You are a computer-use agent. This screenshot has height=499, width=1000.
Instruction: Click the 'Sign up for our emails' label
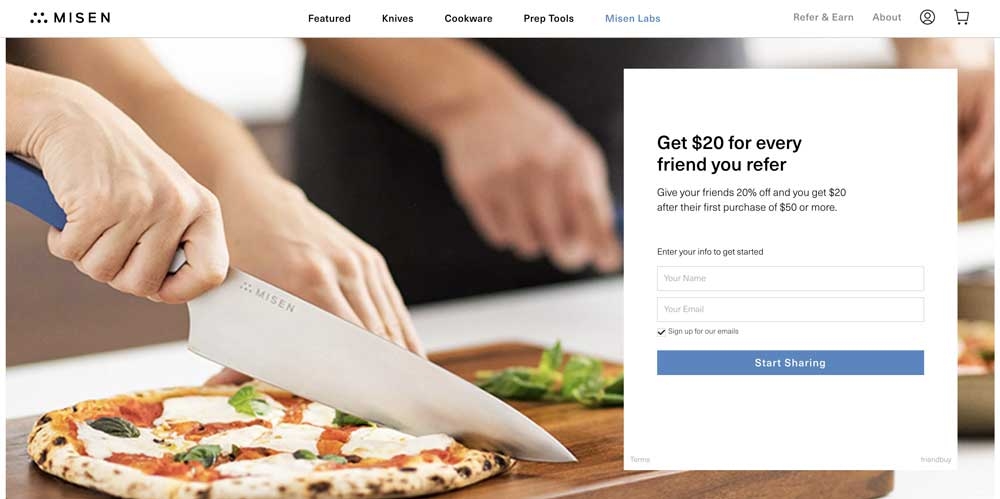click(x=703, y=331)
